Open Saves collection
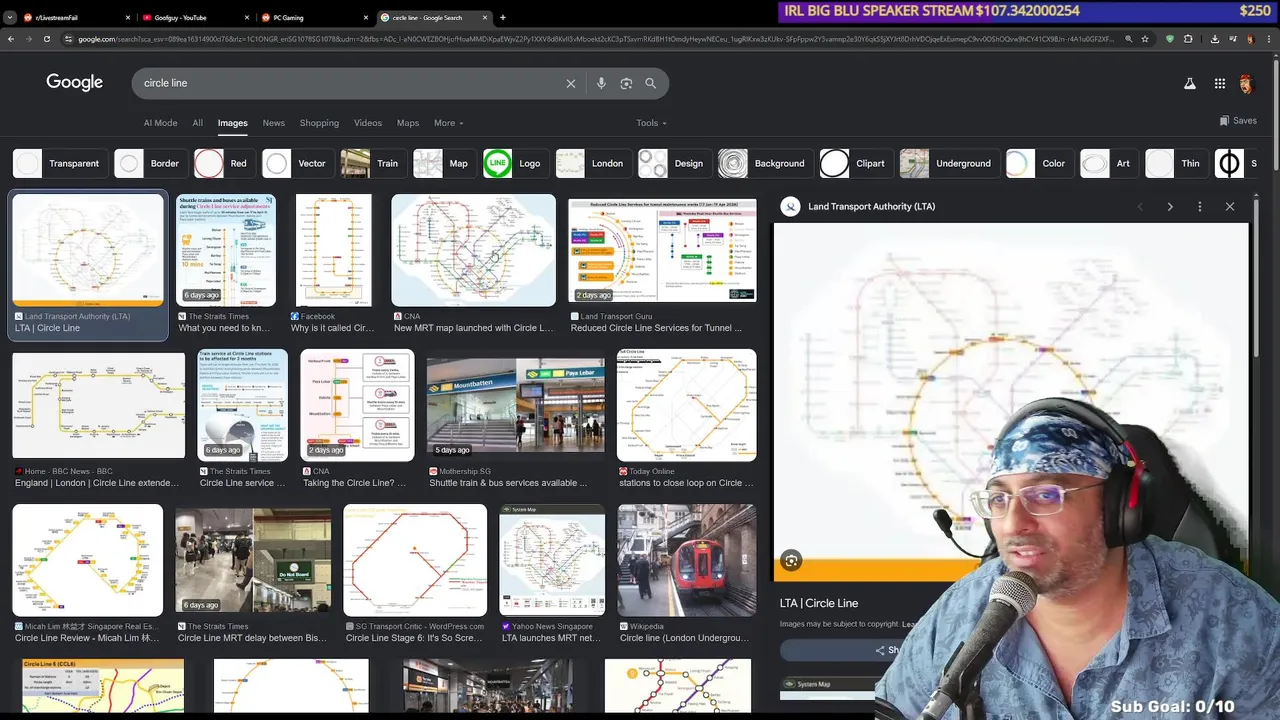 1238,121
